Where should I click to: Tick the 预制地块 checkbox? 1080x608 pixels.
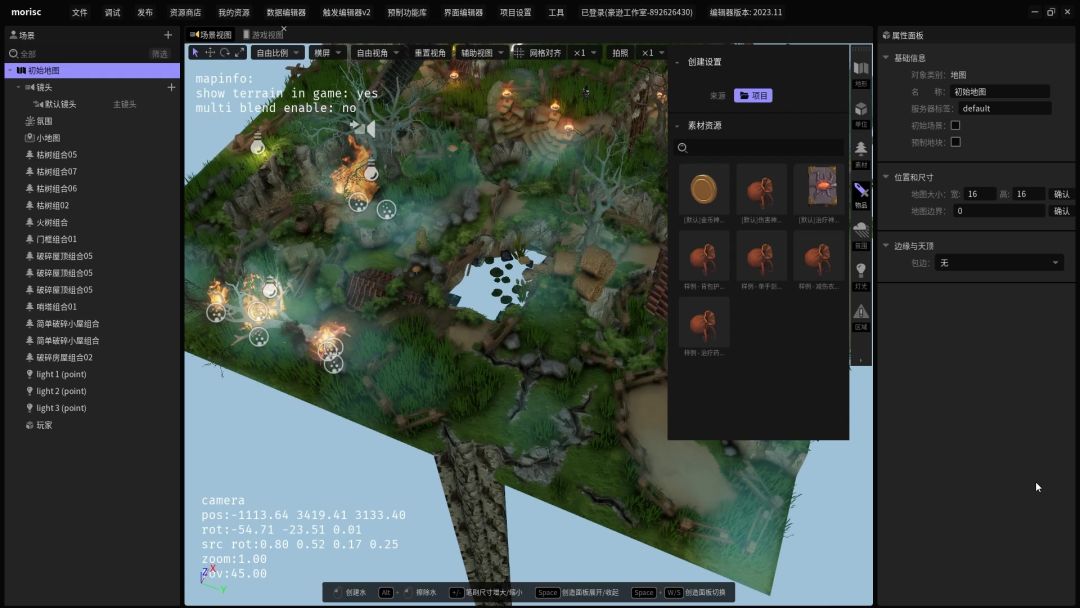click(x=955, y=142)
